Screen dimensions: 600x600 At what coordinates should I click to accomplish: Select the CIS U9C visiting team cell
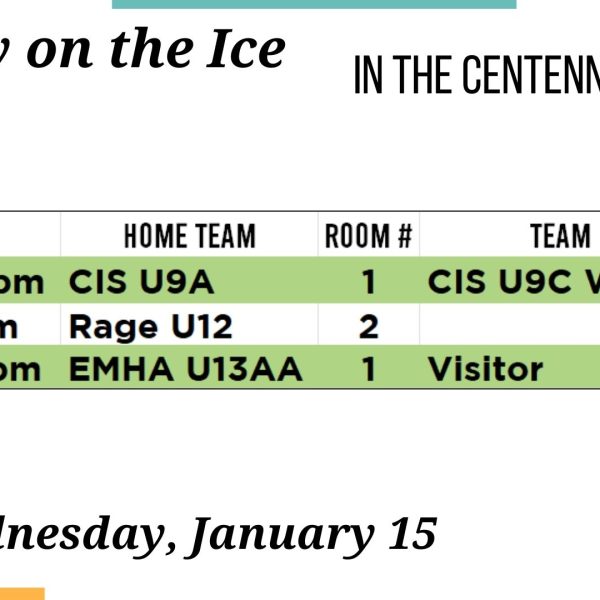coord(510,281)
